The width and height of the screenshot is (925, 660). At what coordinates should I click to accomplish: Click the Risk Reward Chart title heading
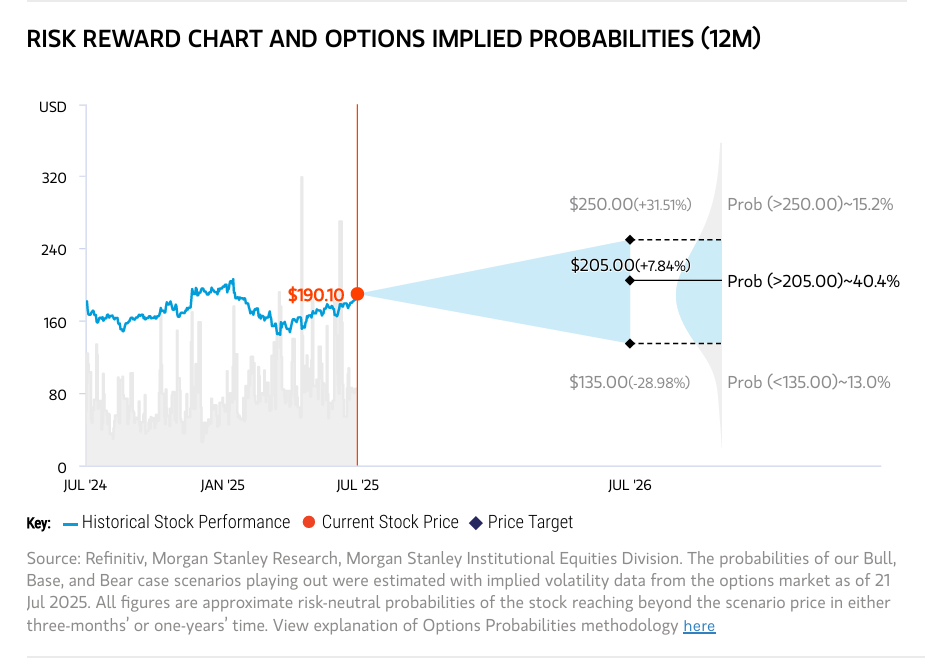393,39
